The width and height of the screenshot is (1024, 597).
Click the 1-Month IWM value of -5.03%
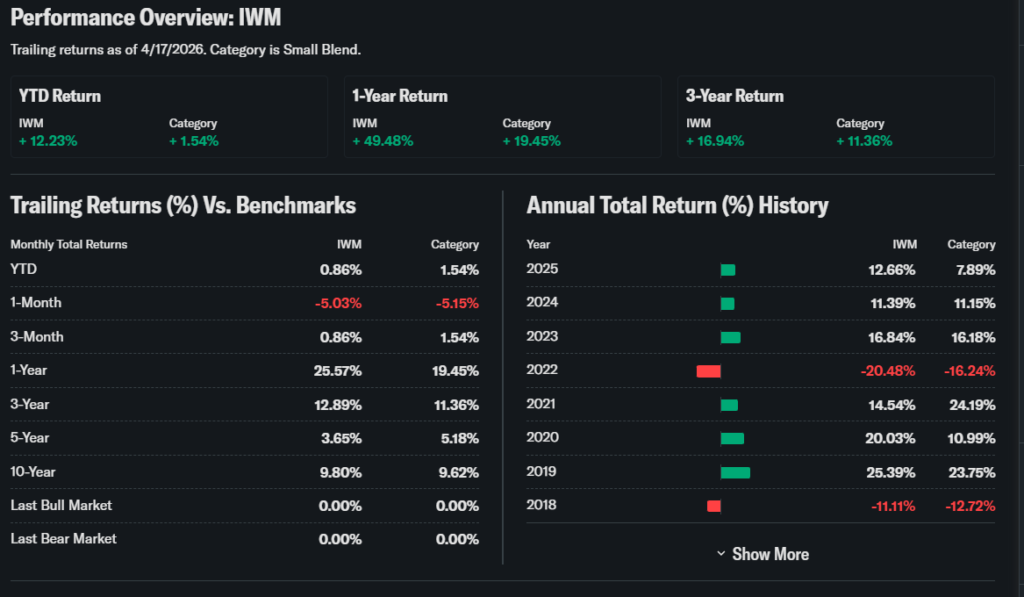point(340,303)
